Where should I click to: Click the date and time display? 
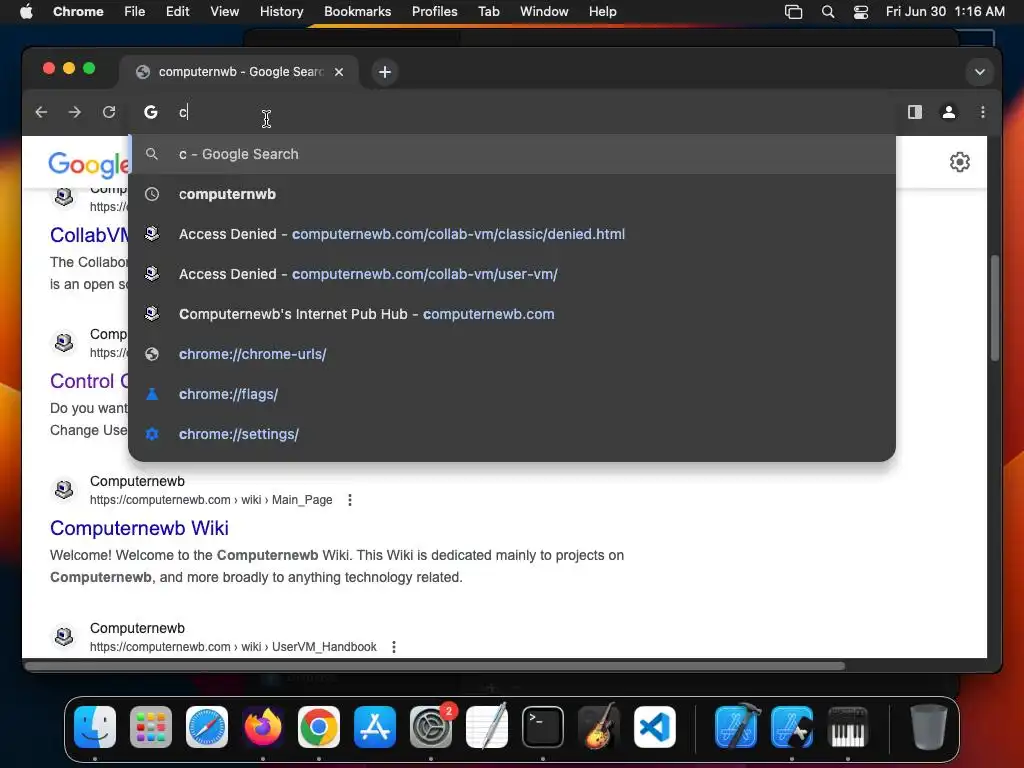coord(945,12)
